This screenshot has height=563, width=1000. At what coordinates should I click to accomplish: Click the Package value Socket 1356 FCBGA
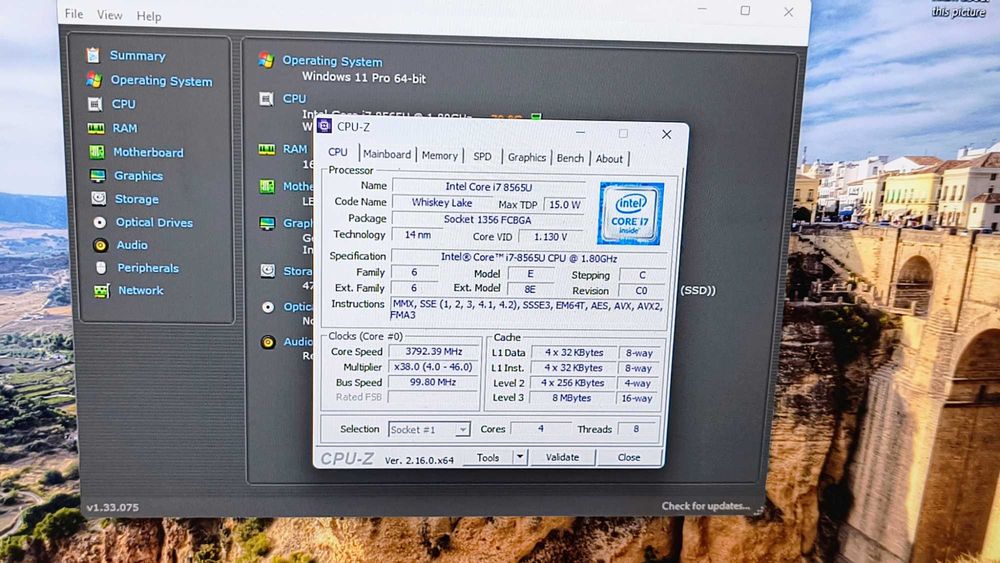(x=487, y=219)
